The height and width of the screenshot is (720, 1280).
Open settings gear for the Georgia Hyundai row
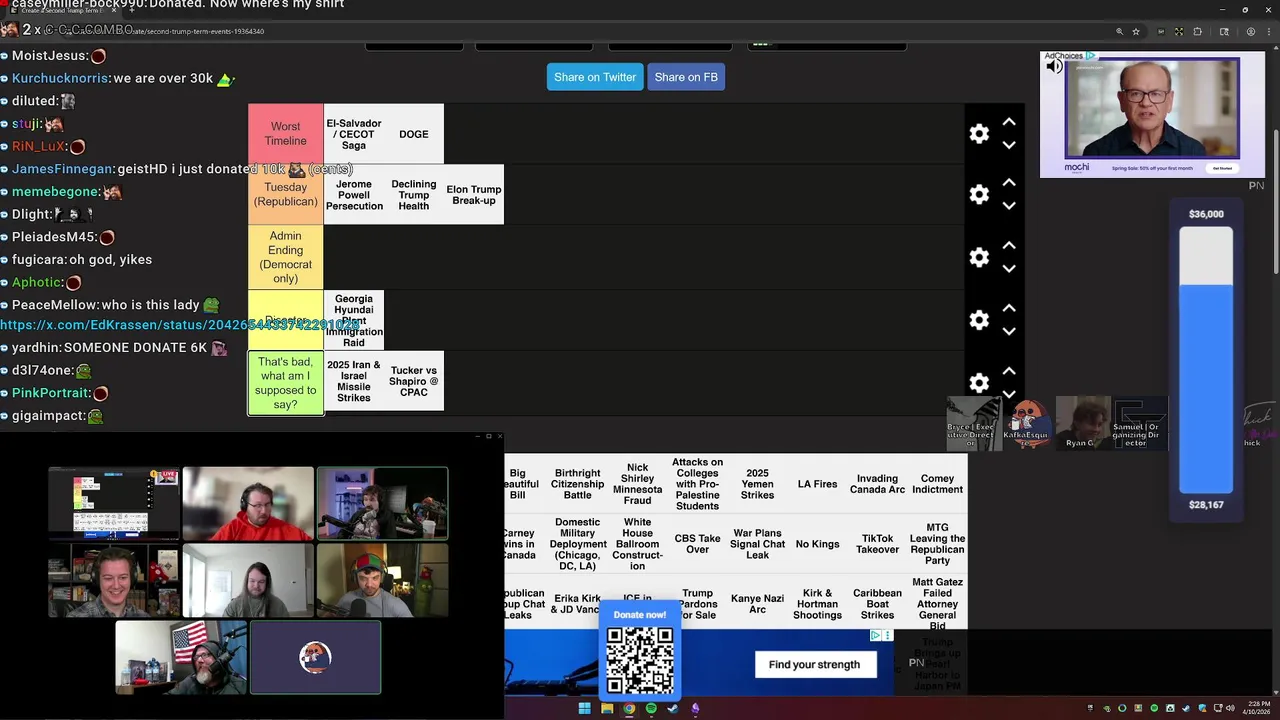point(979,320)
